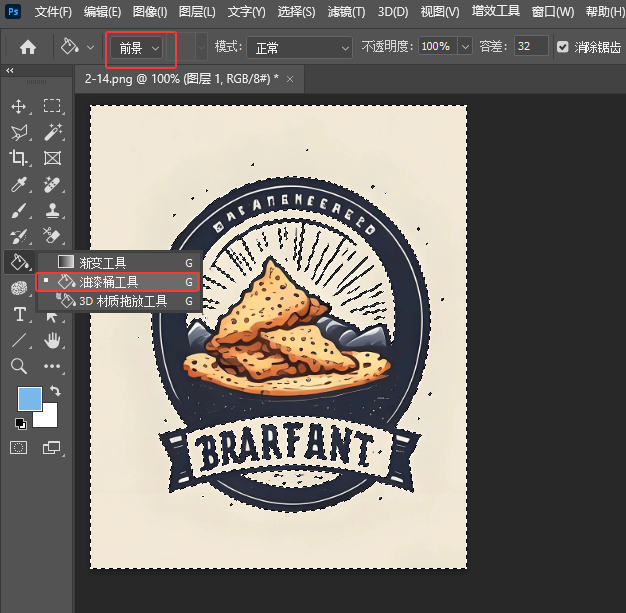This screenshot has height=613, width=626.
Task: Select the Move tool
Action: tap(18, 106)
